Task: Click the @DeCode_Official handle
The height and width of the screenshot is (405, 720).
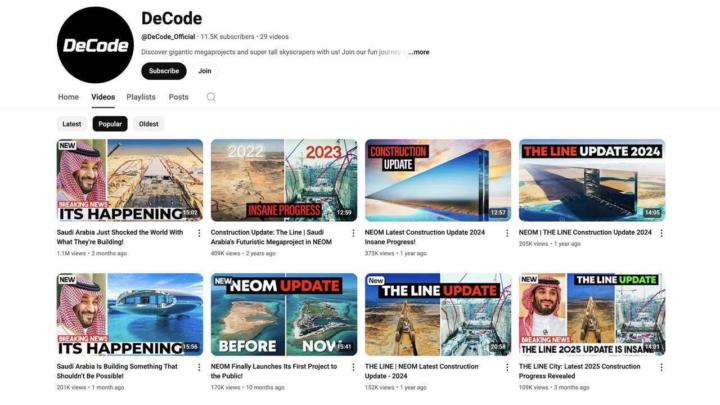Action: point(168,37)
